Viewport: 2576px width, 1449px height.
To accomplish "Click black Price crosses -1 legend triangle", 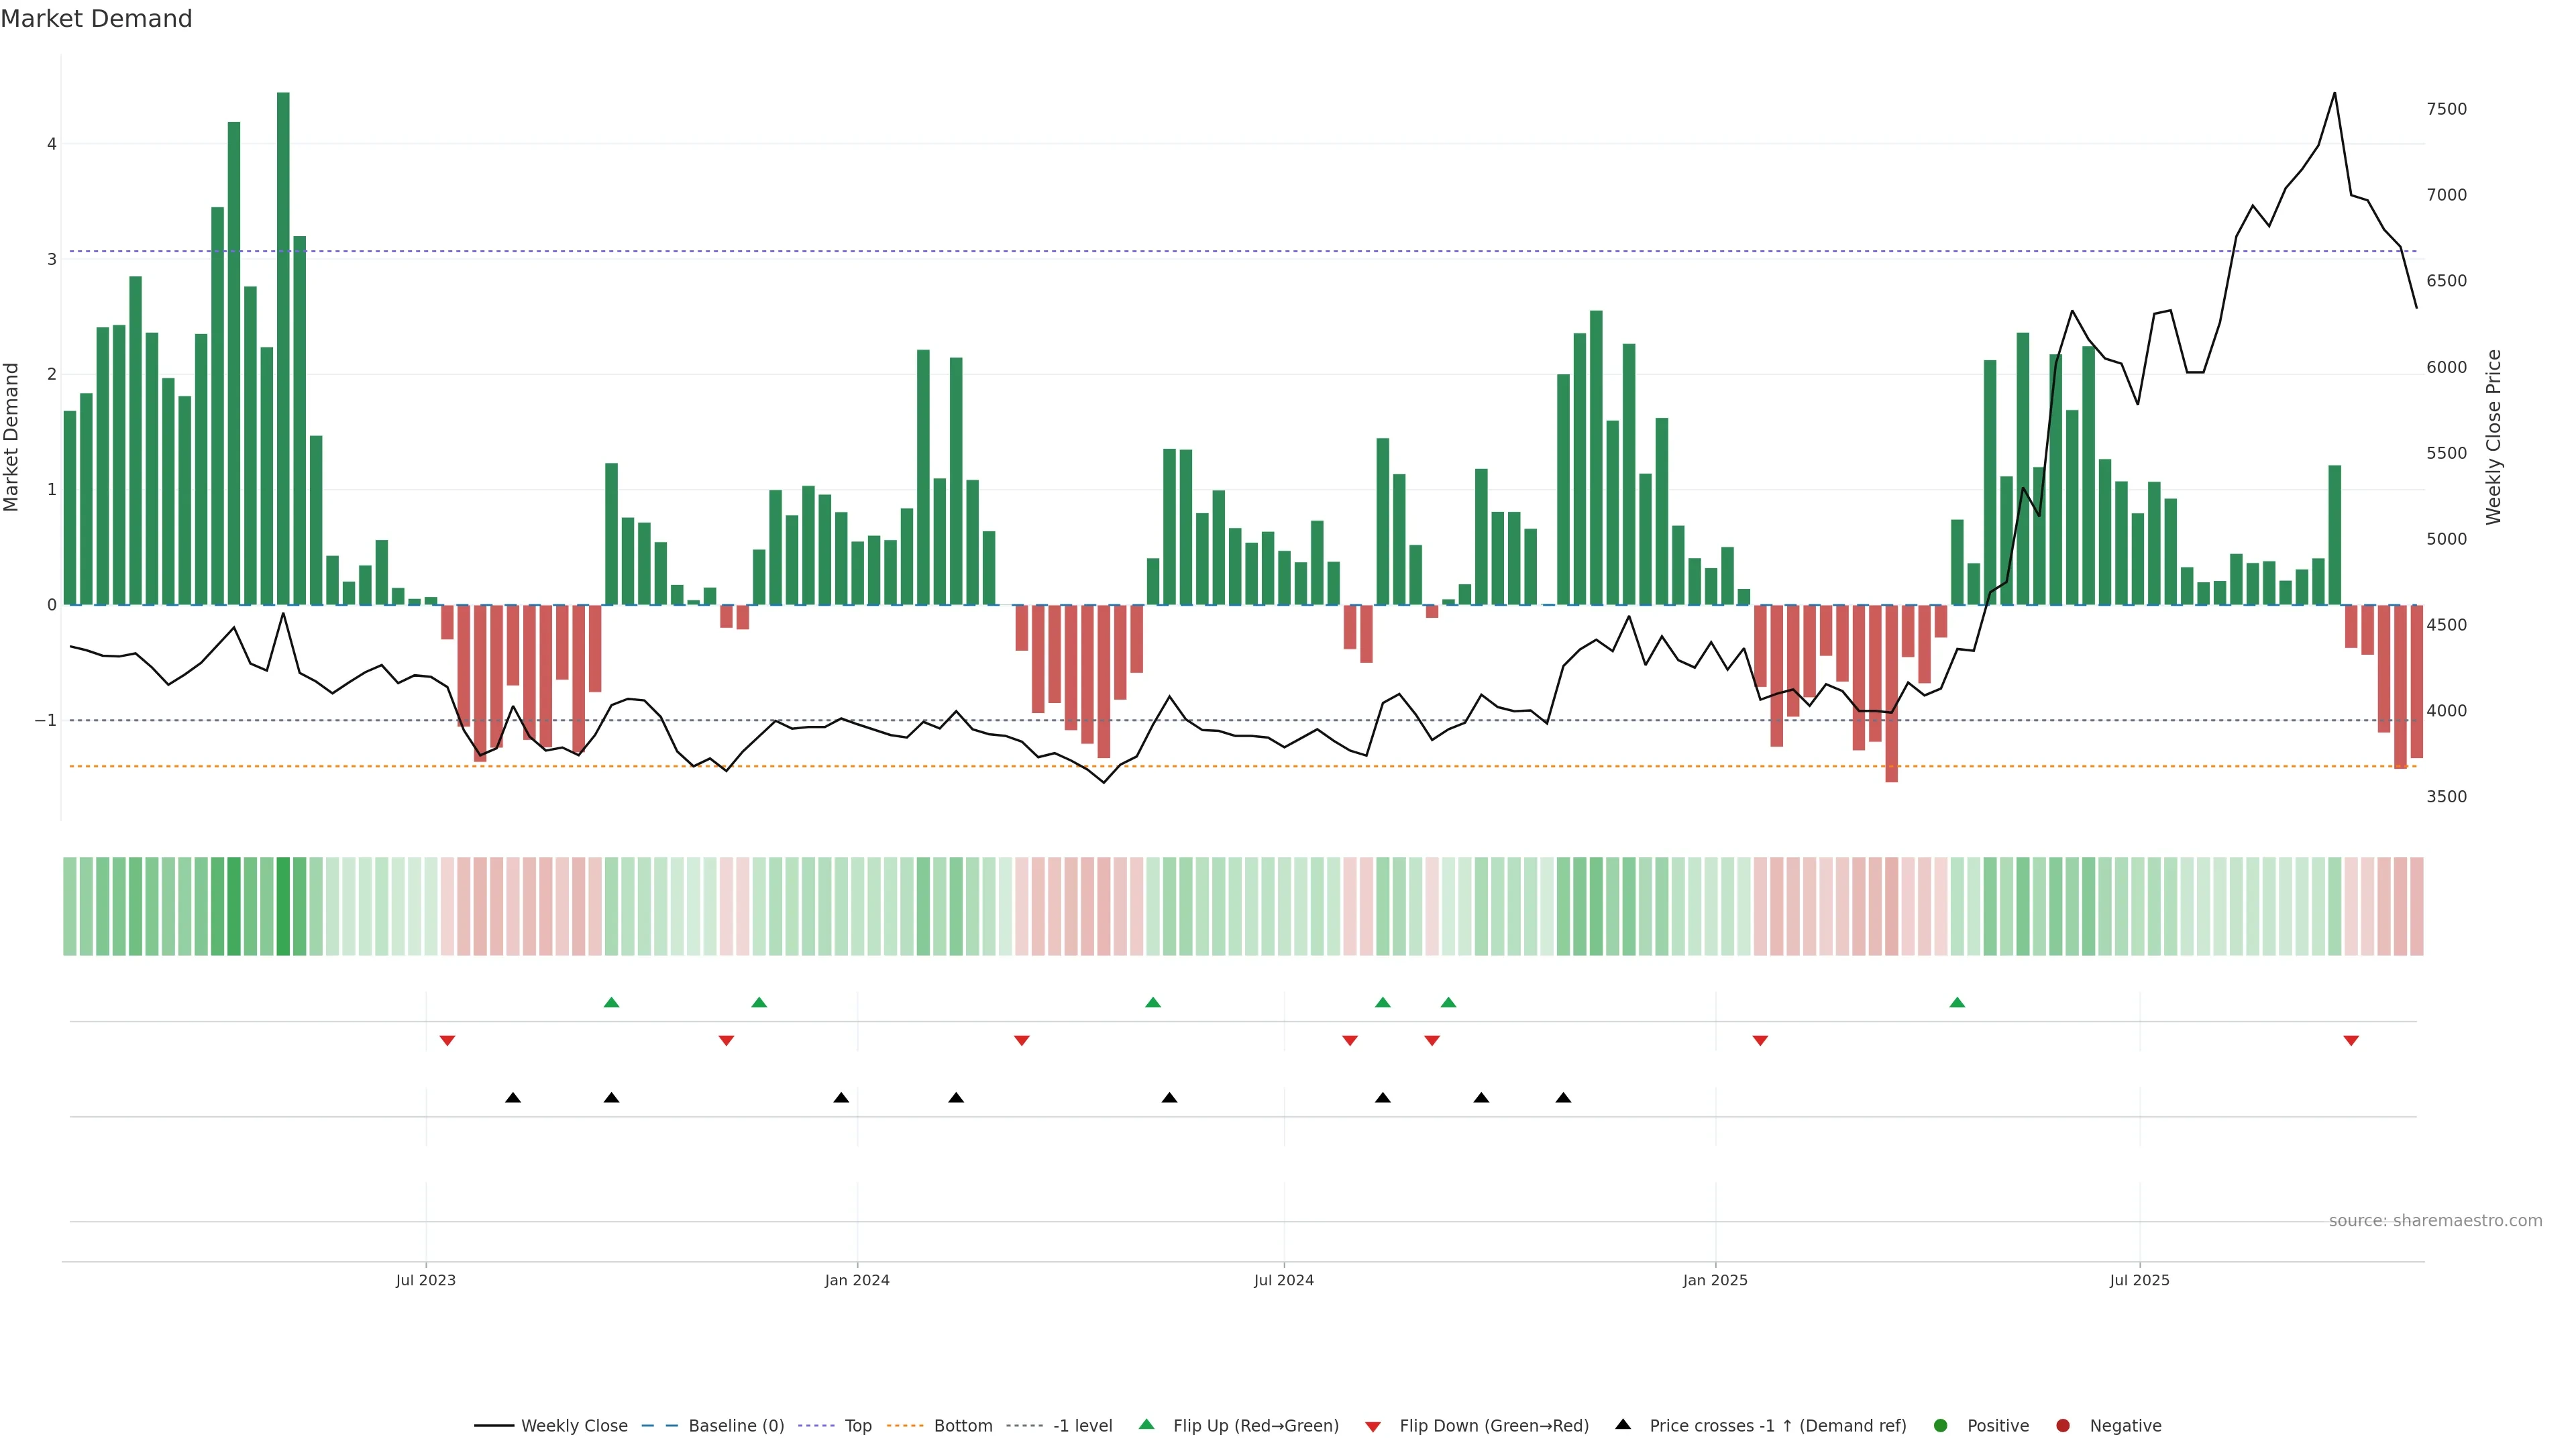I will (1623, 1425).
